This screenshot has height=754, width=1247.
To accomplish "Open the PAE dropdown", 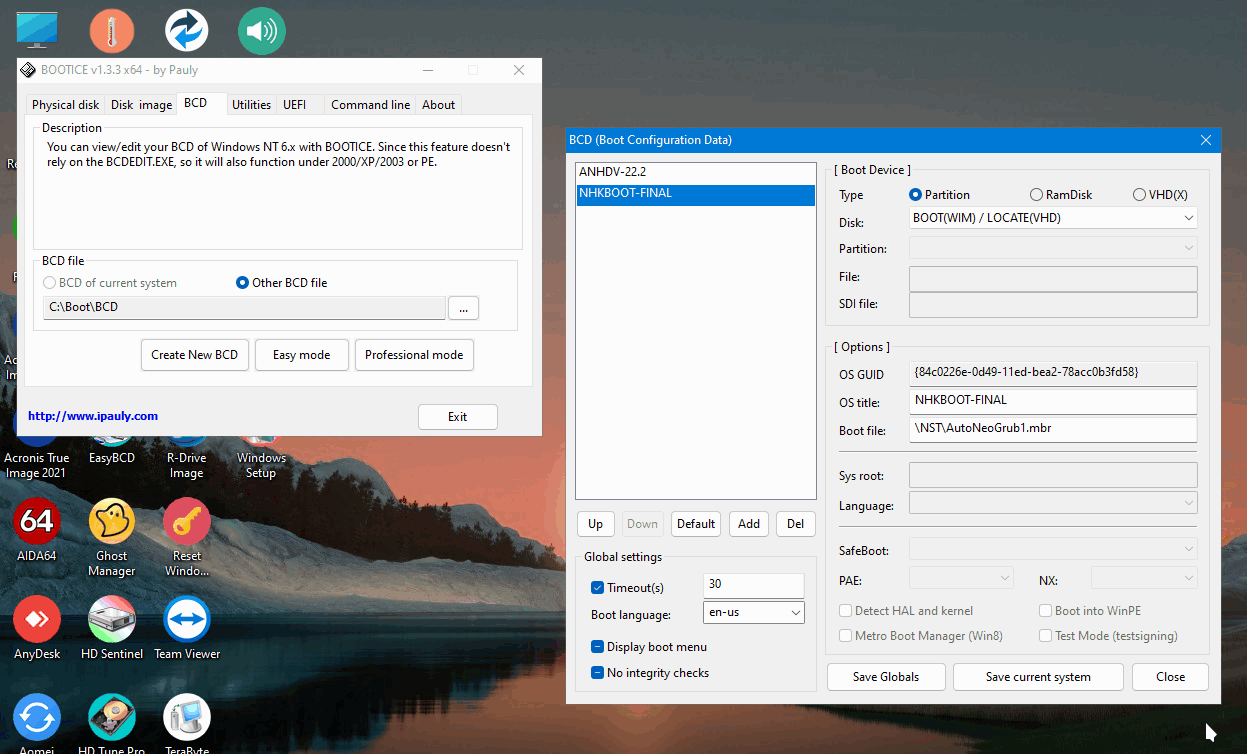I will (x=962, y=578).
